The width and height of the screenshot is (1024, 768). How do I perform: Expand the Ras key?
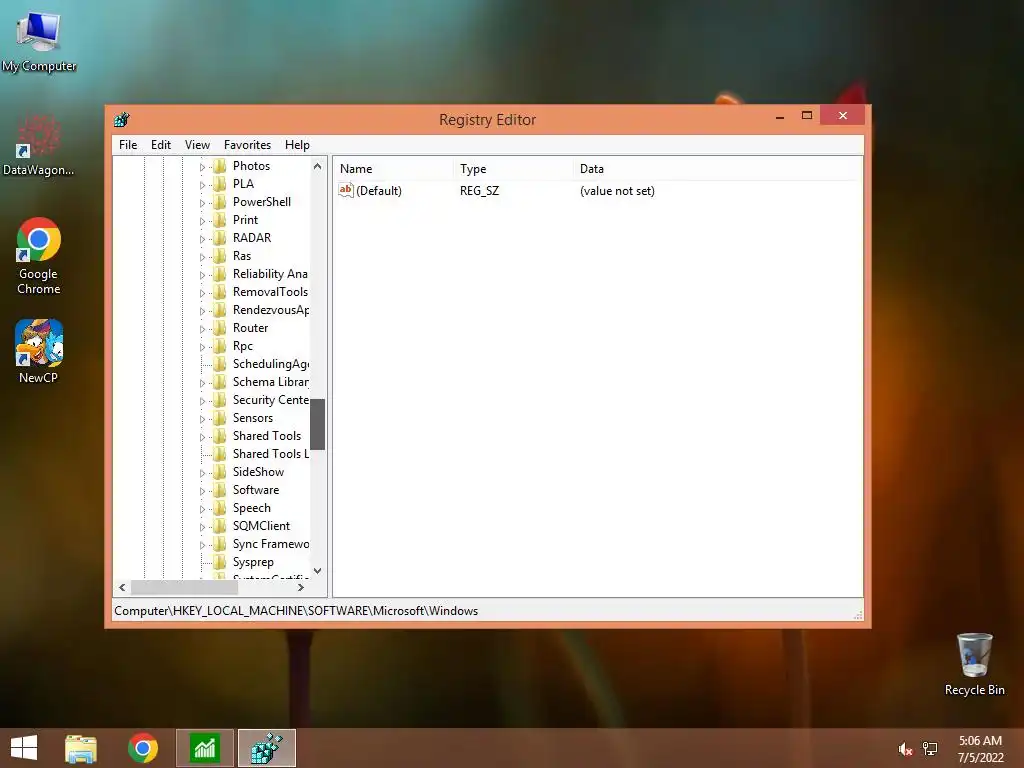pos(202,257)
